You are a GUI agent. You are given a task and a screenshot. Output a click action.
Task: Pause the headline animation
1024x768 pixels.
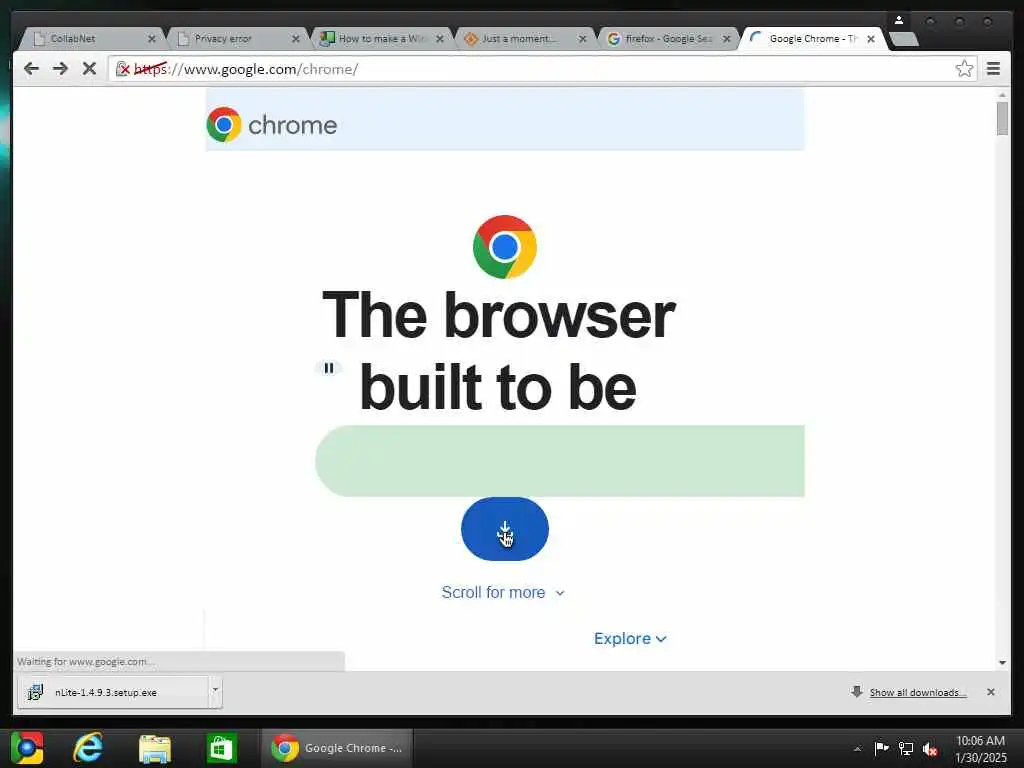pyautogui.click(x=328, y=368)
